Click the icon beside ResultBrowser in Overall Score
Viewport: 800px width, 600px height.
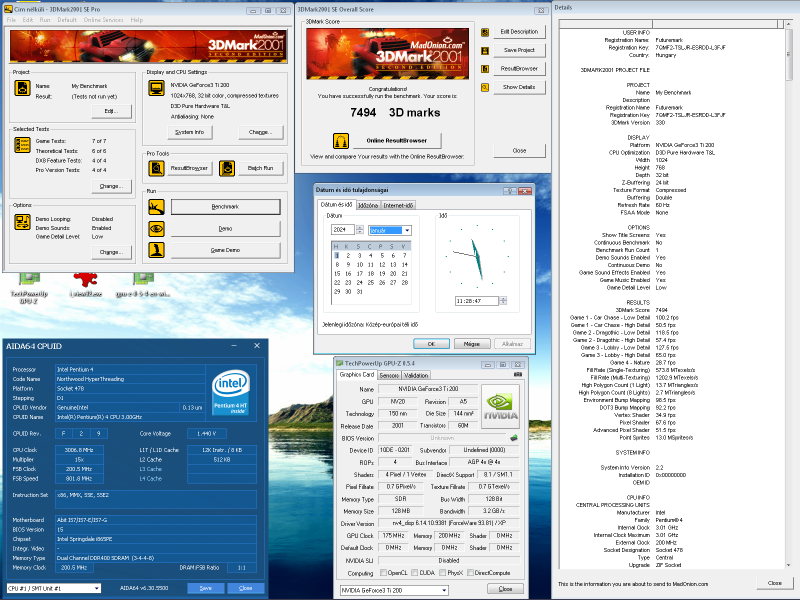coord(485,69)
